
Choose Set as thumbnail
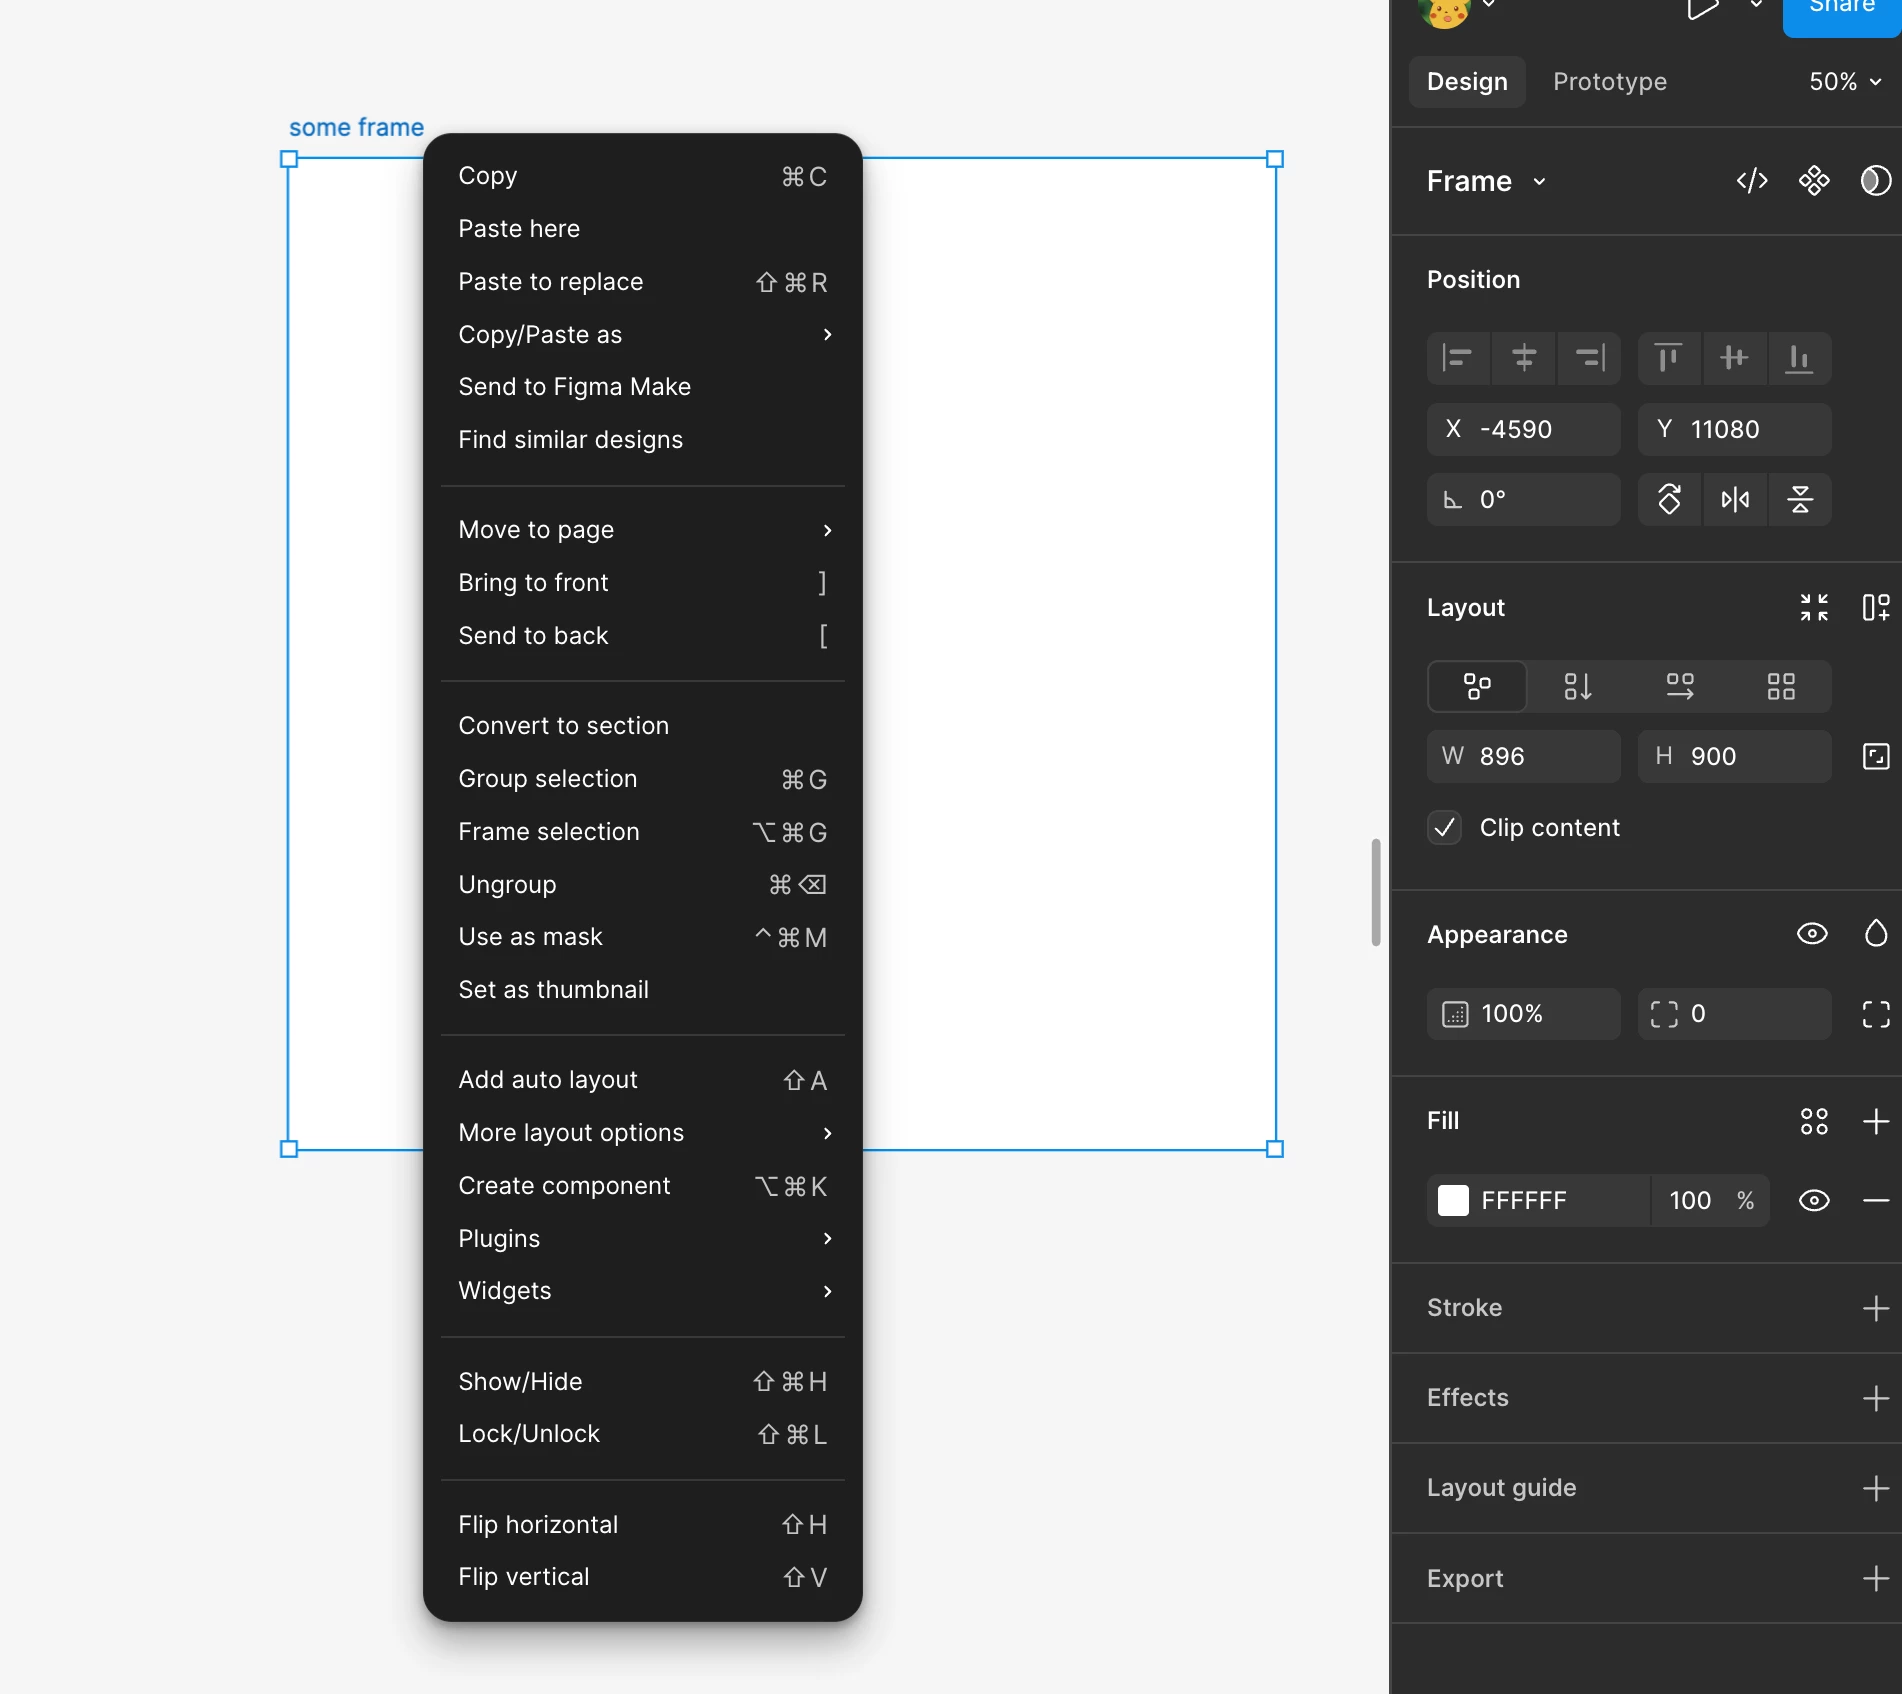pos(643,990)
